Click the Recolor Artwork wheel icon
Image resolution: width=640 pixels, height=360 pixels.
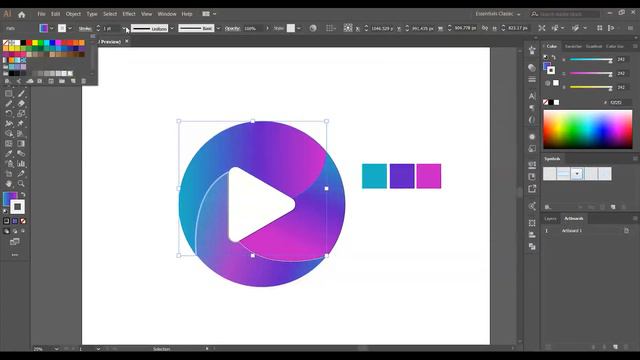click(x=313, y=28)
